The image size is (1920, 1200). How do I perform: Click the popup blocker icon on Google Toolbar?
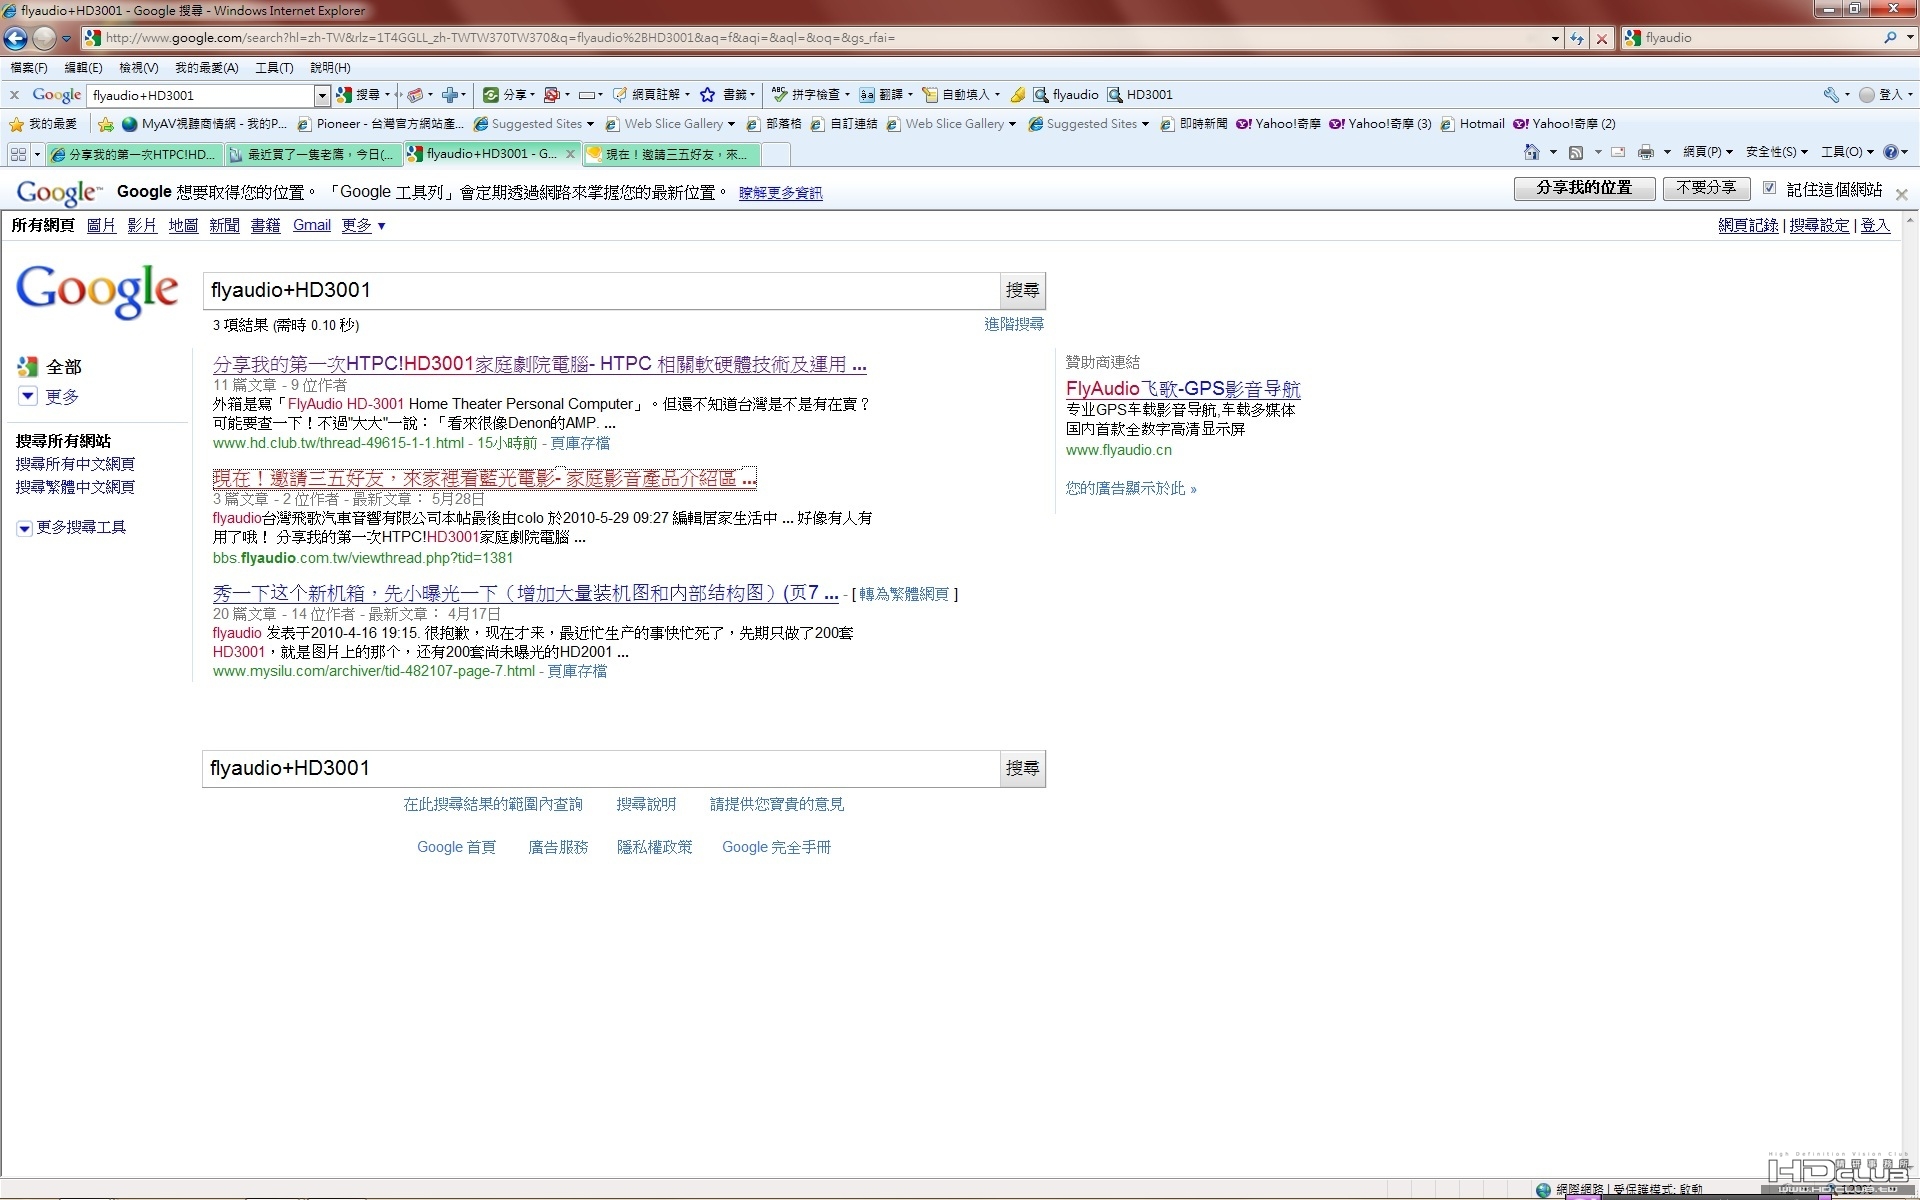(x=552, y=95)
